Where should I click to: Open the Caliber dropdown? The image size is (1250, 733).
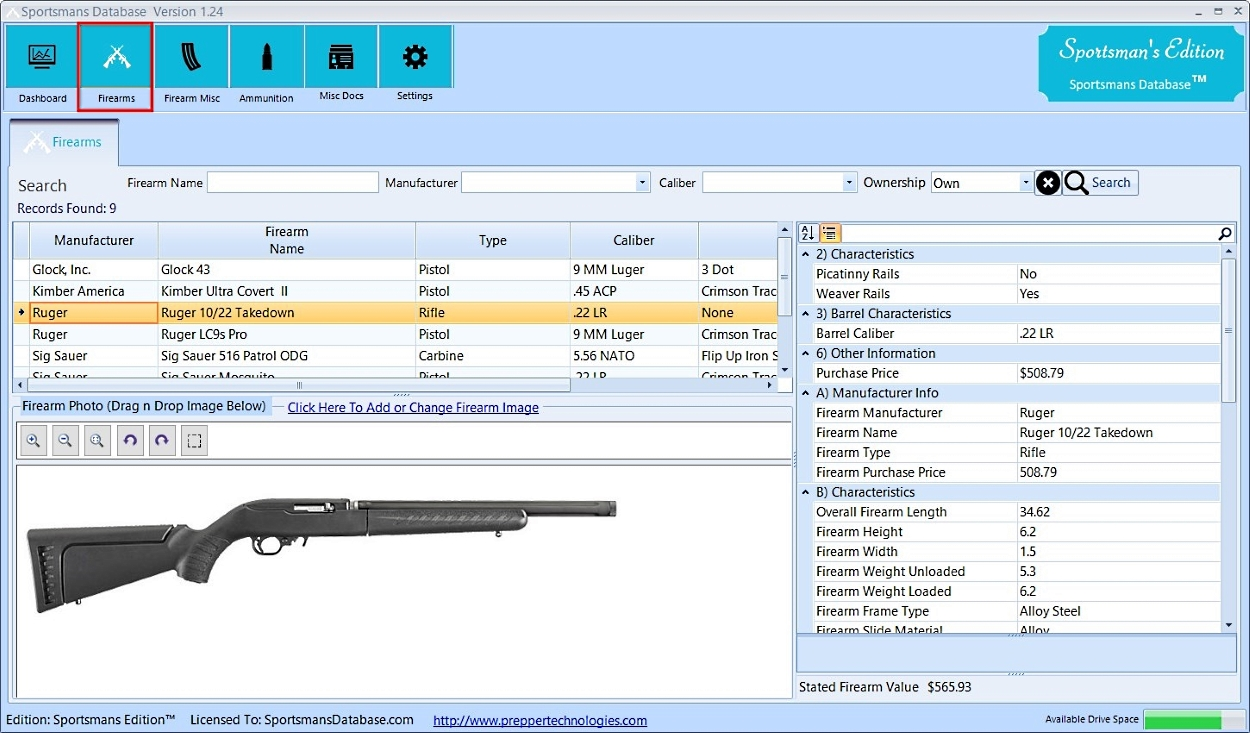click(x=850, y=183)
